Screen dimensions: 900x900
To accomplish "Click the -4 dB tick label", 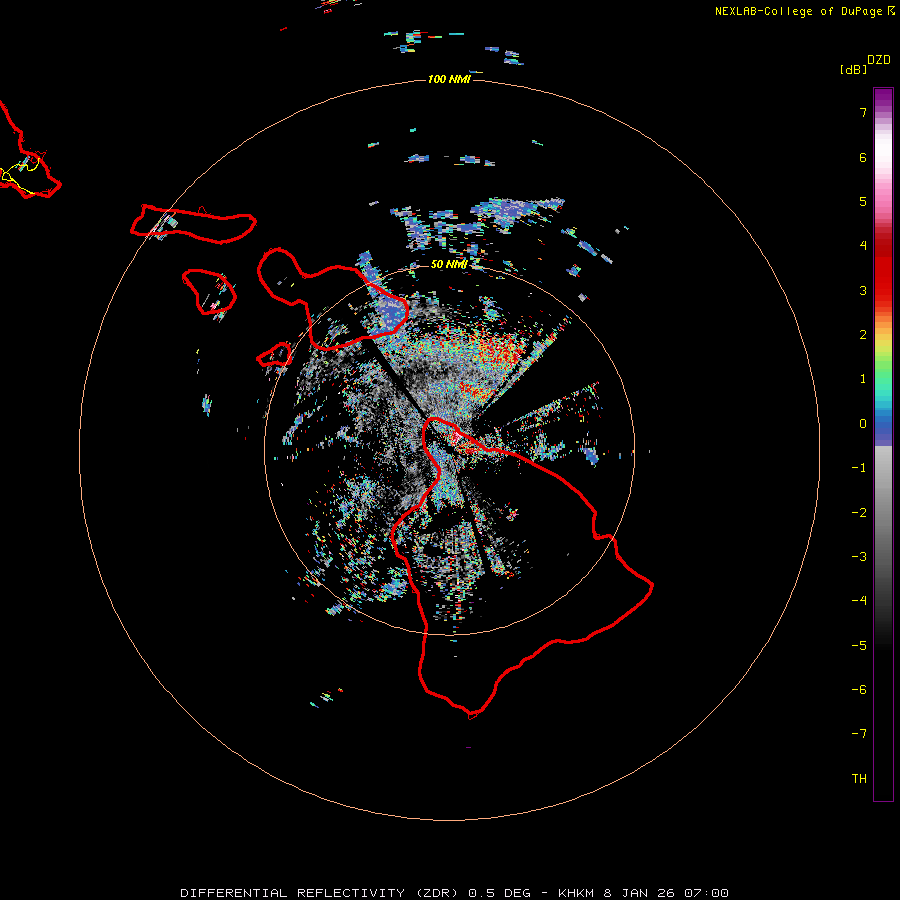I will tap(859, 601).
